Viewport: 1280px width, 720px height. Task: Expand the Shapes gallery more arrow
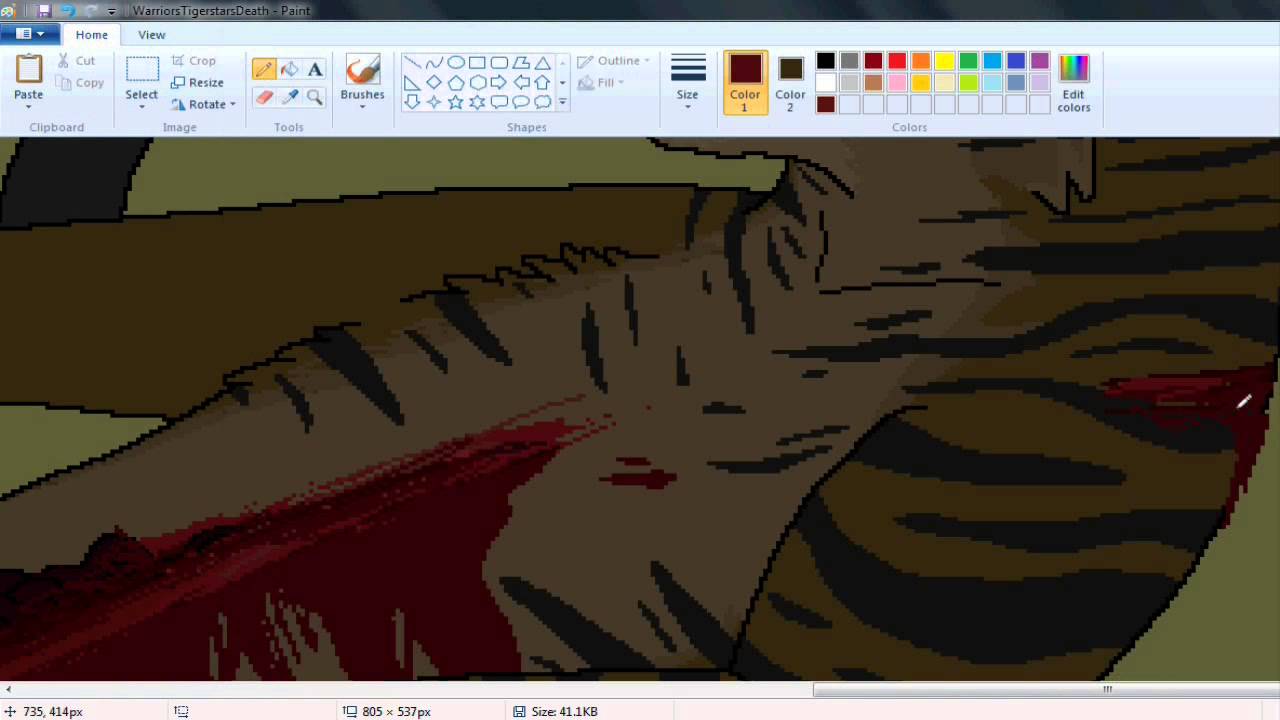(562, 102)
